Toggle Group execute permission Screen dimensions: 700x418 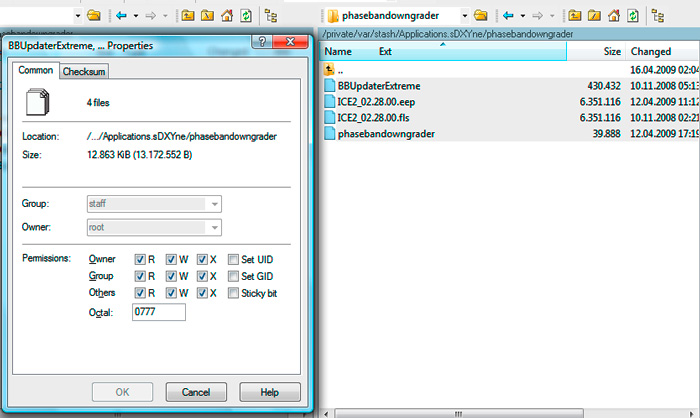click(202, 276)
